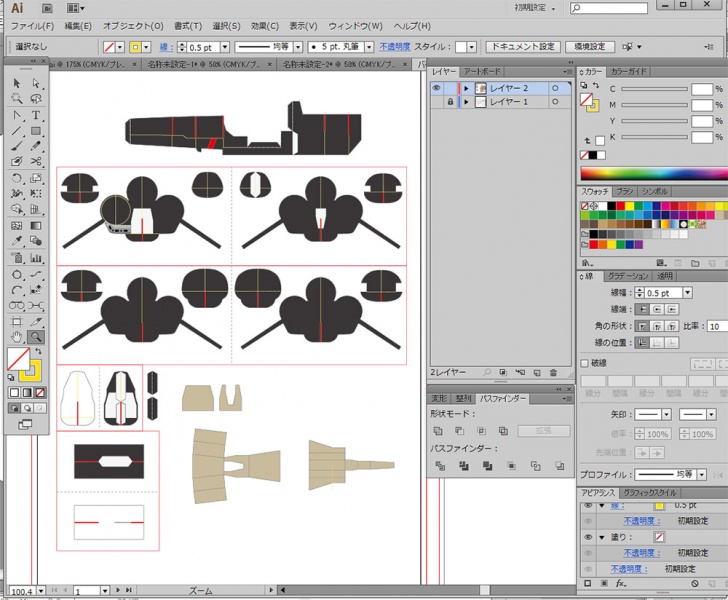Viewport: 728px width, 600px height.
Task: Select the Gradient tool
Action: click(36, 226)
